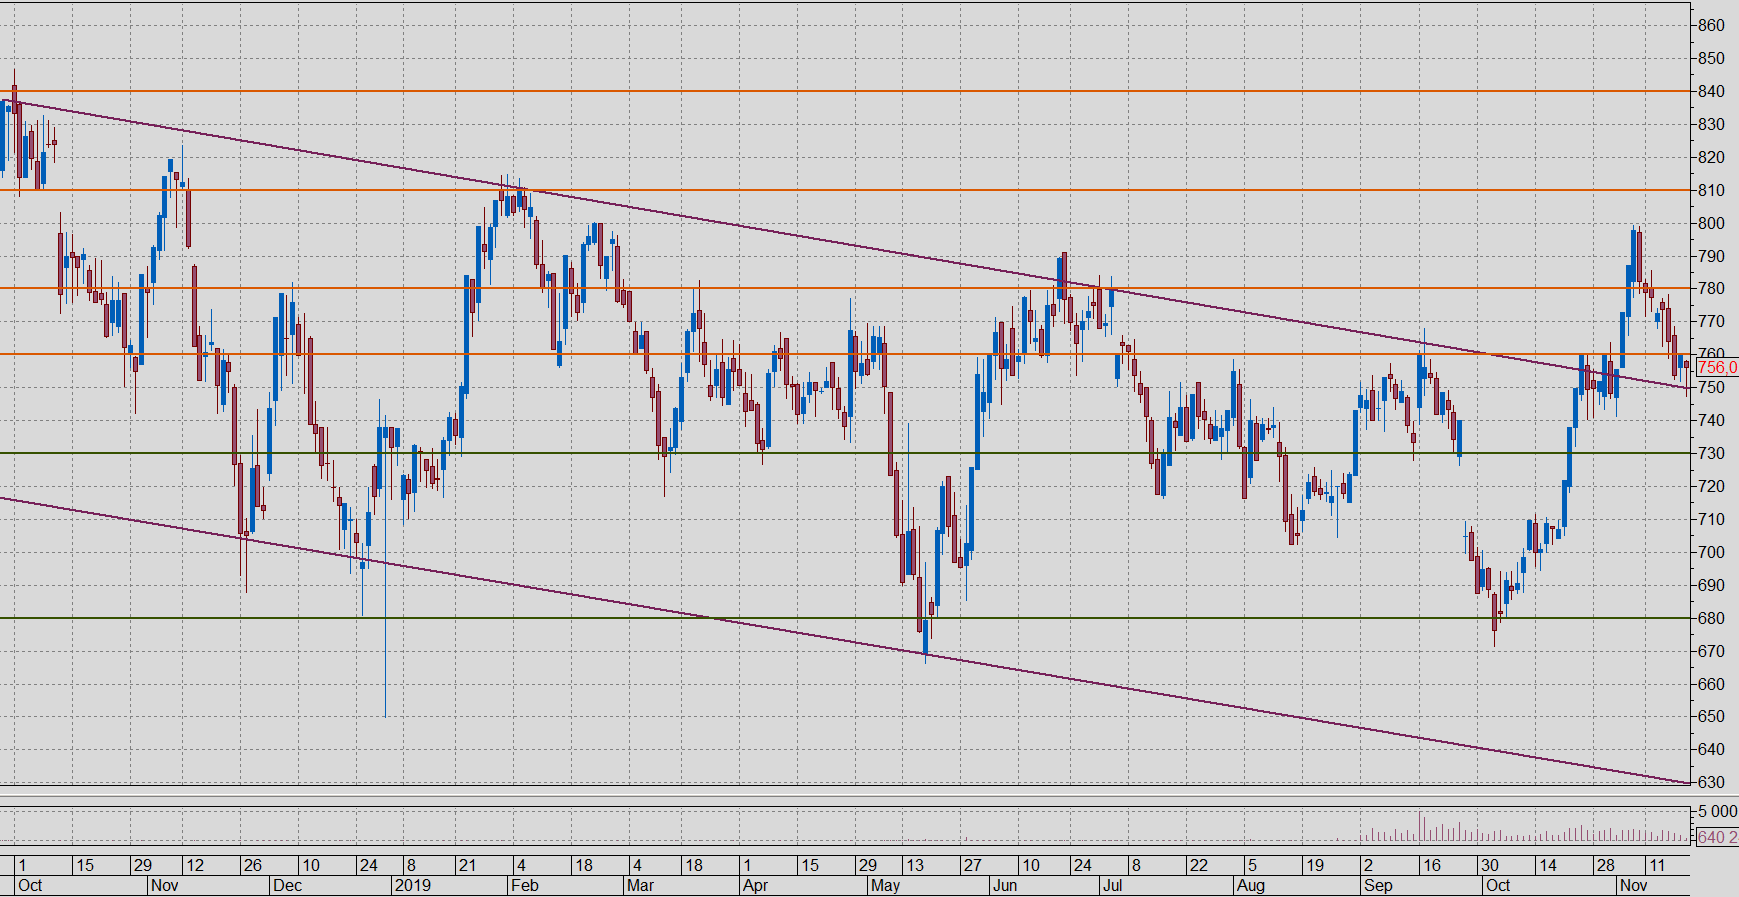This screenshot has width=1739, height=897.
Task: Click the Dec month label
Action: (287, 885)
